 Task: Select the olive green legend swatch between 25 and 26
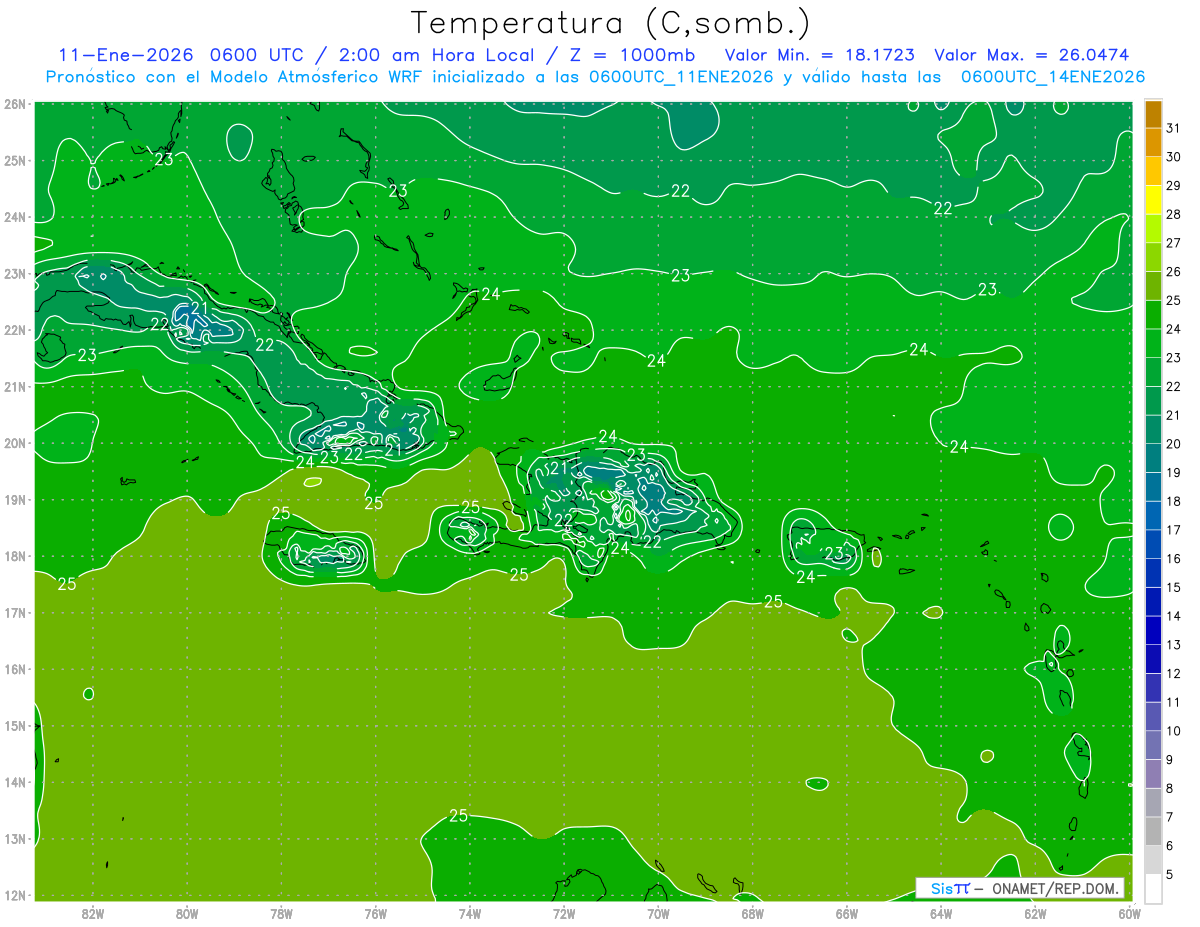[x=1153, y=286]
